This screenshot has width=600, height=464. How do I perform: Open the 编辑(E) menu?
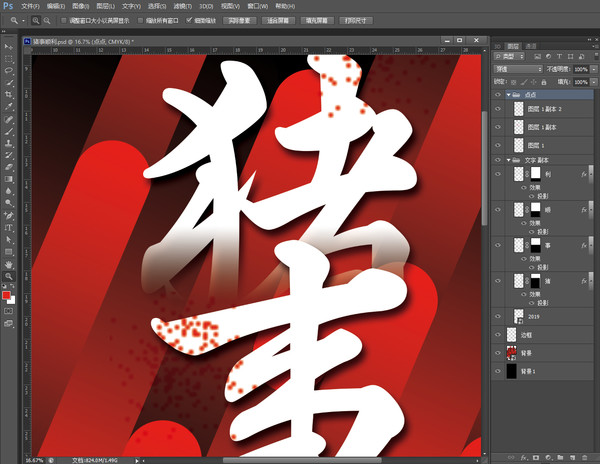pyautogui.click(x=56, y=6)
